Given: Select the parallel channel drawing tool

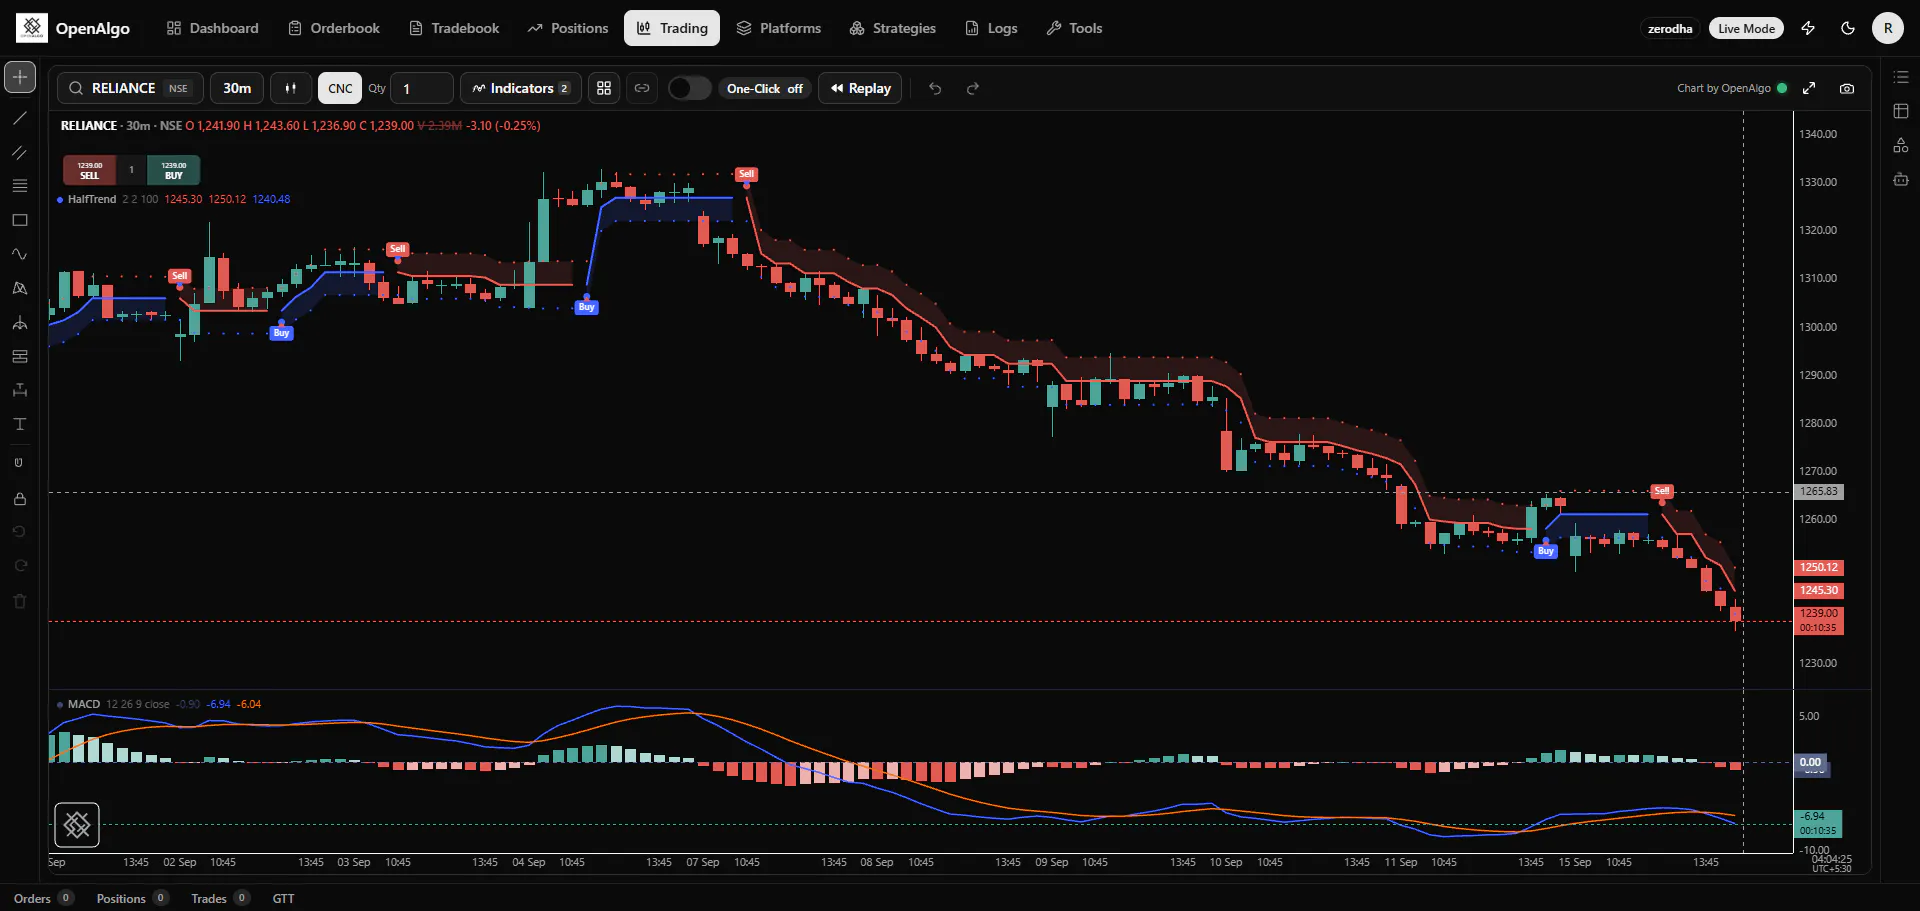Looking at the screenshot, I should pyautogui.click(x=19, y=152).
